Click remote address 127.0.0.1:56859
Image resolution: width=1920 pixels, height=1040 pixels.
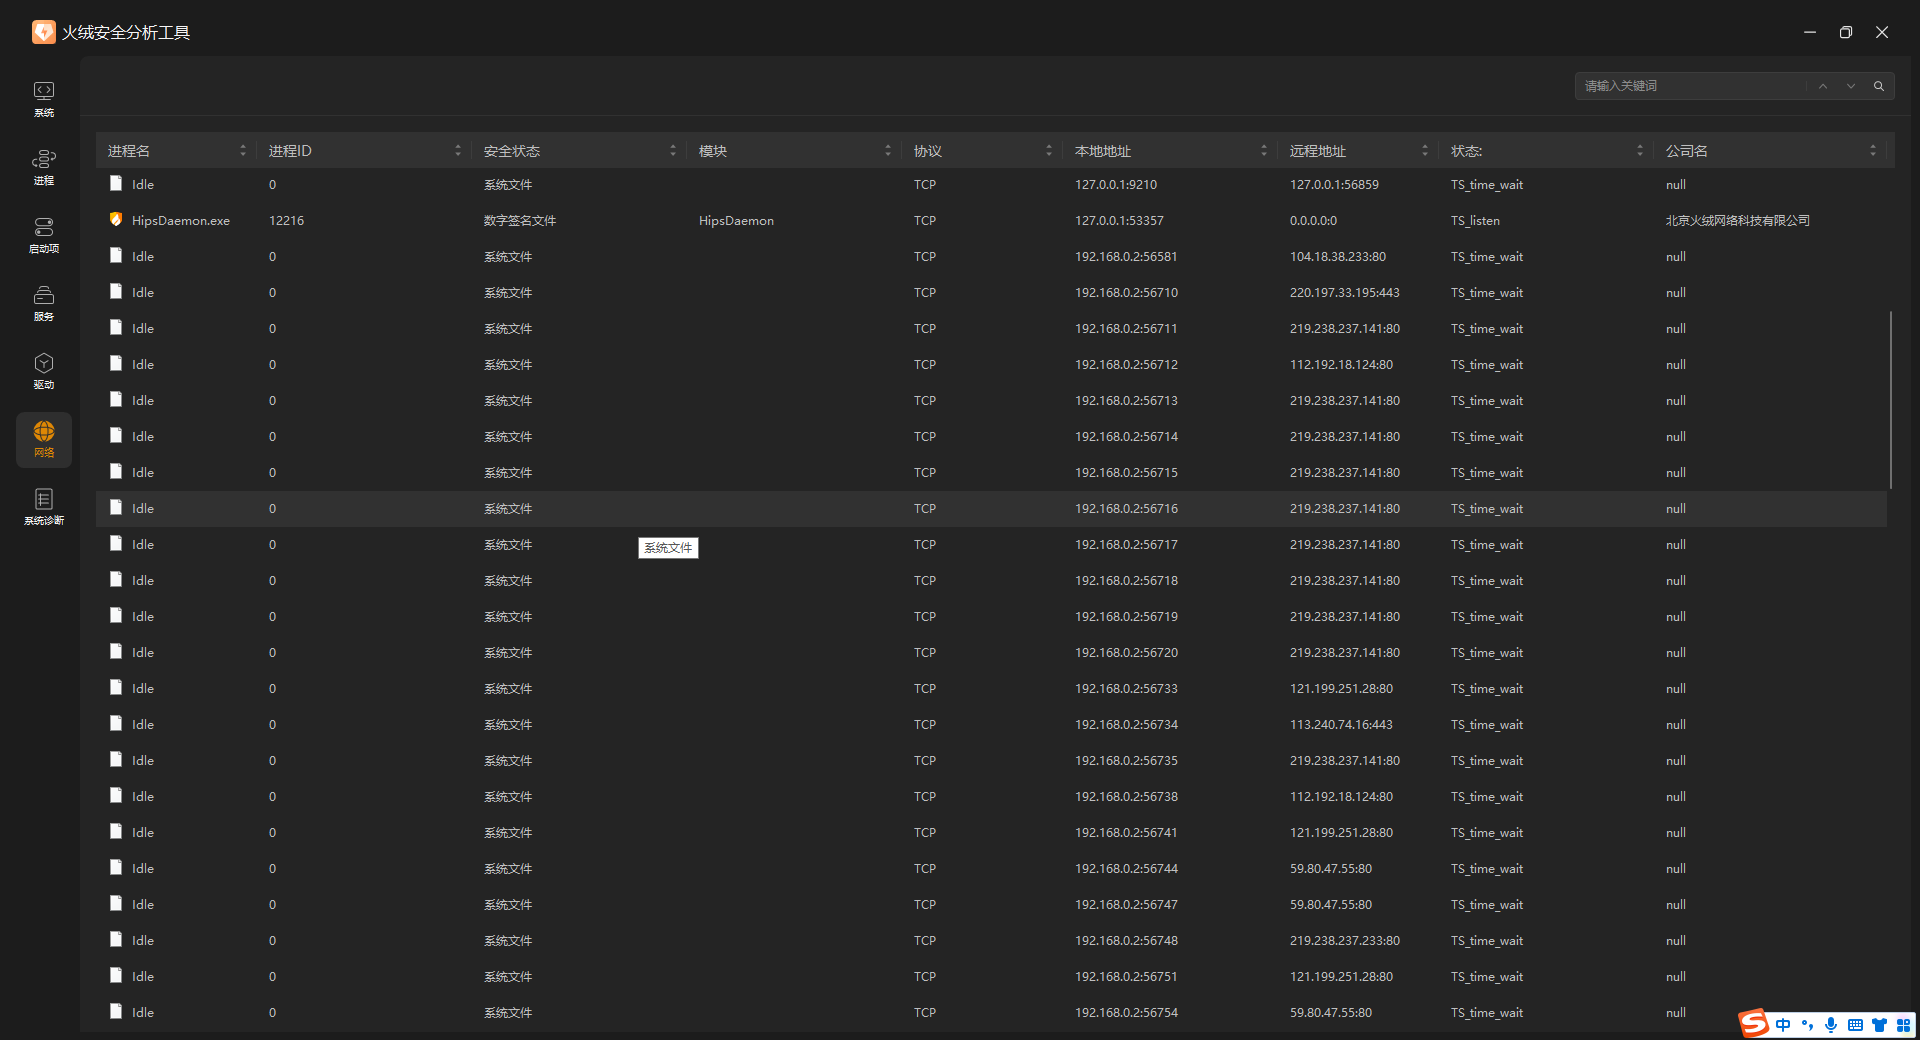coord(1334,185)
